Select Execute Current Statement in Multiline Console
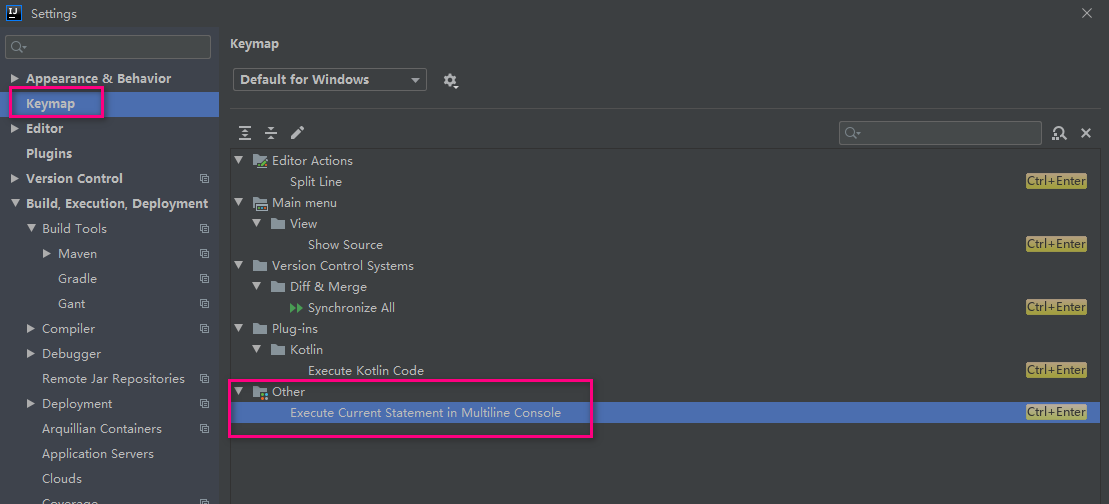The image size is (1109, 504). 425,413
